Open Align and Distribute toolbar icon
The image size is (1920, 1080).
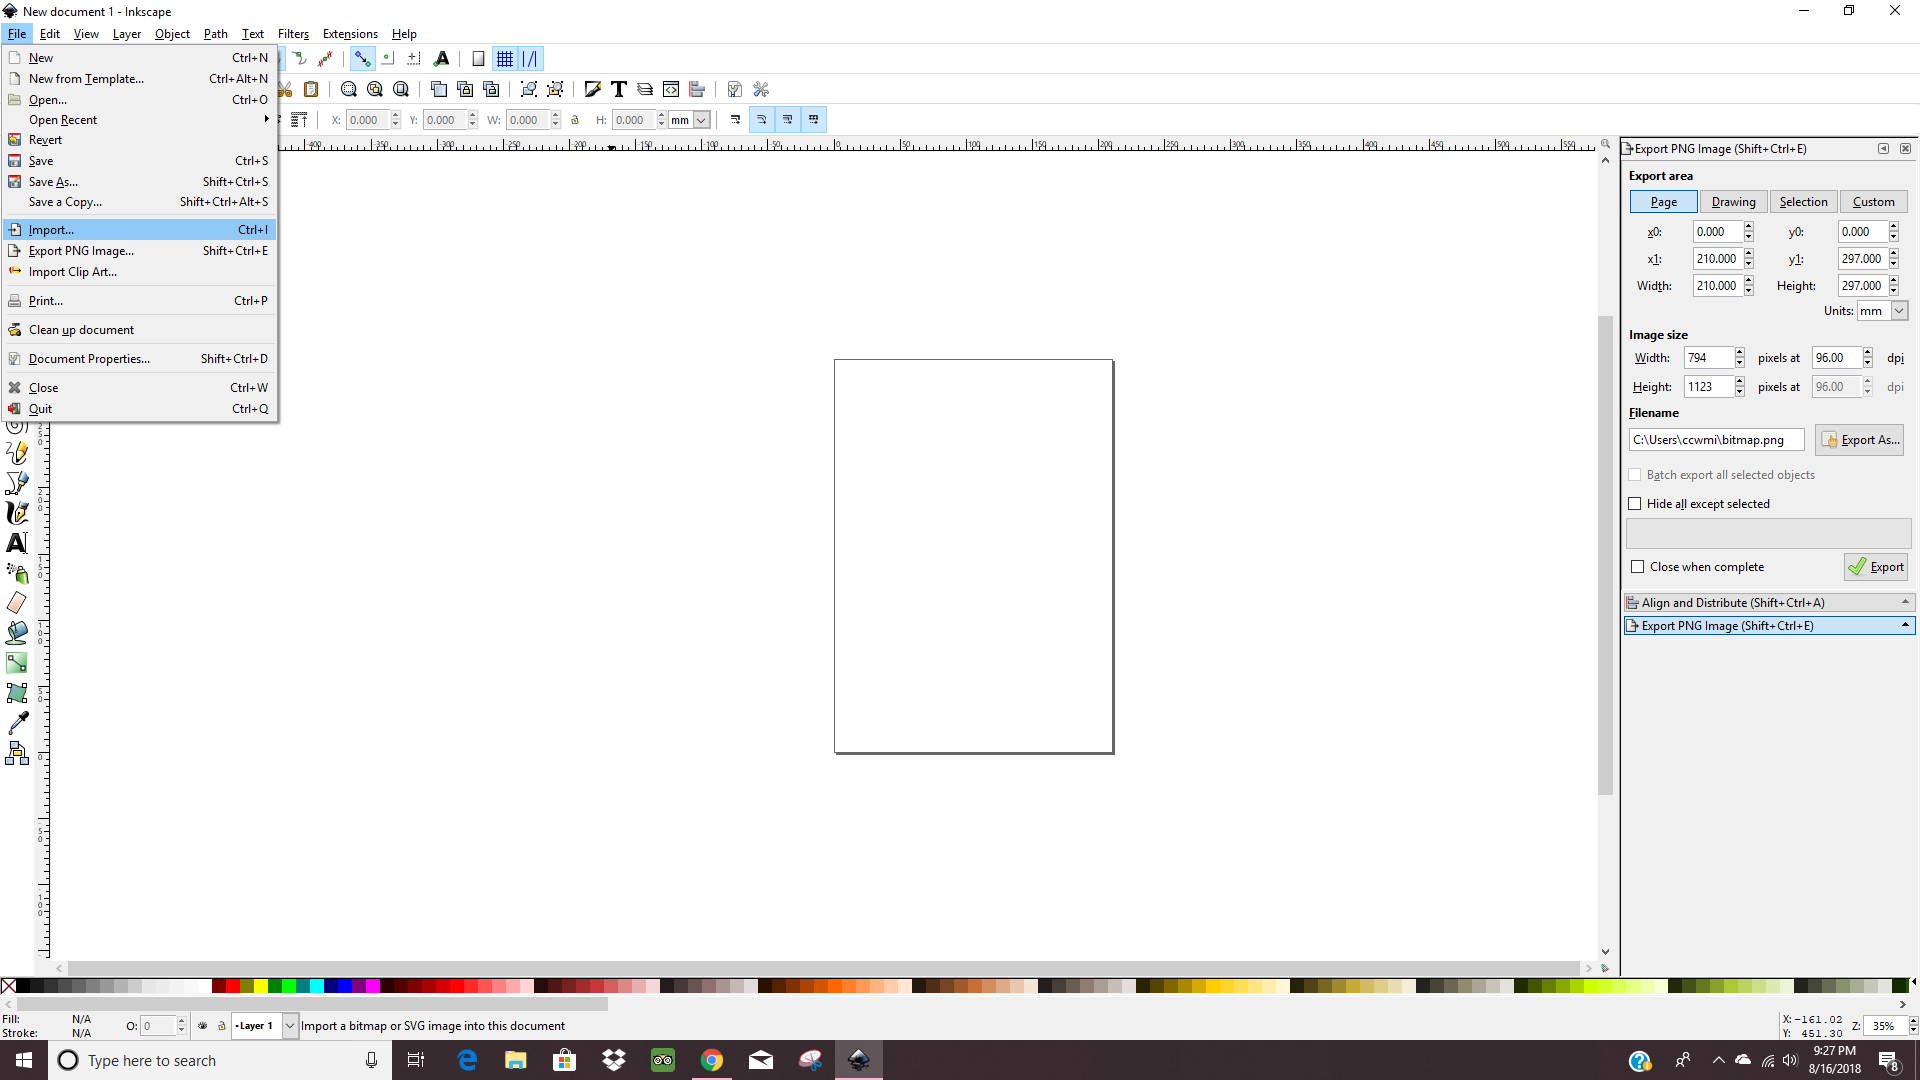(x=697, y=89)
